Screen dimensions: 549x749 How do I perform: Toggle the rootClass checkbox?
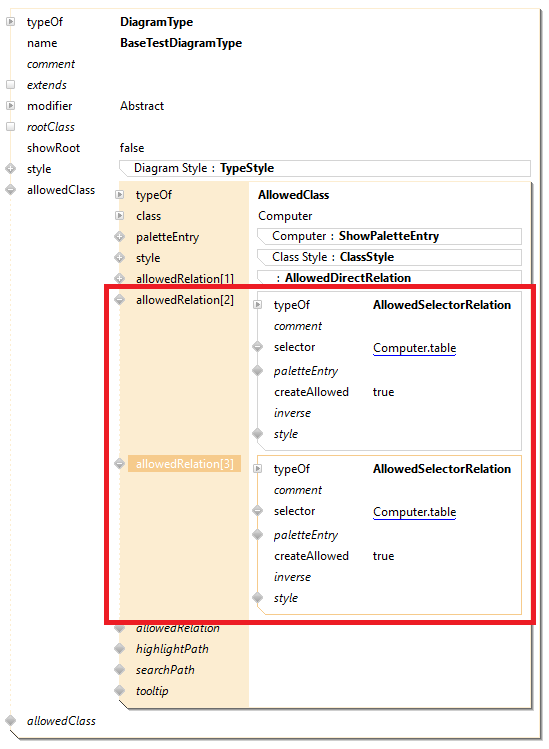[x=11, y=127]
